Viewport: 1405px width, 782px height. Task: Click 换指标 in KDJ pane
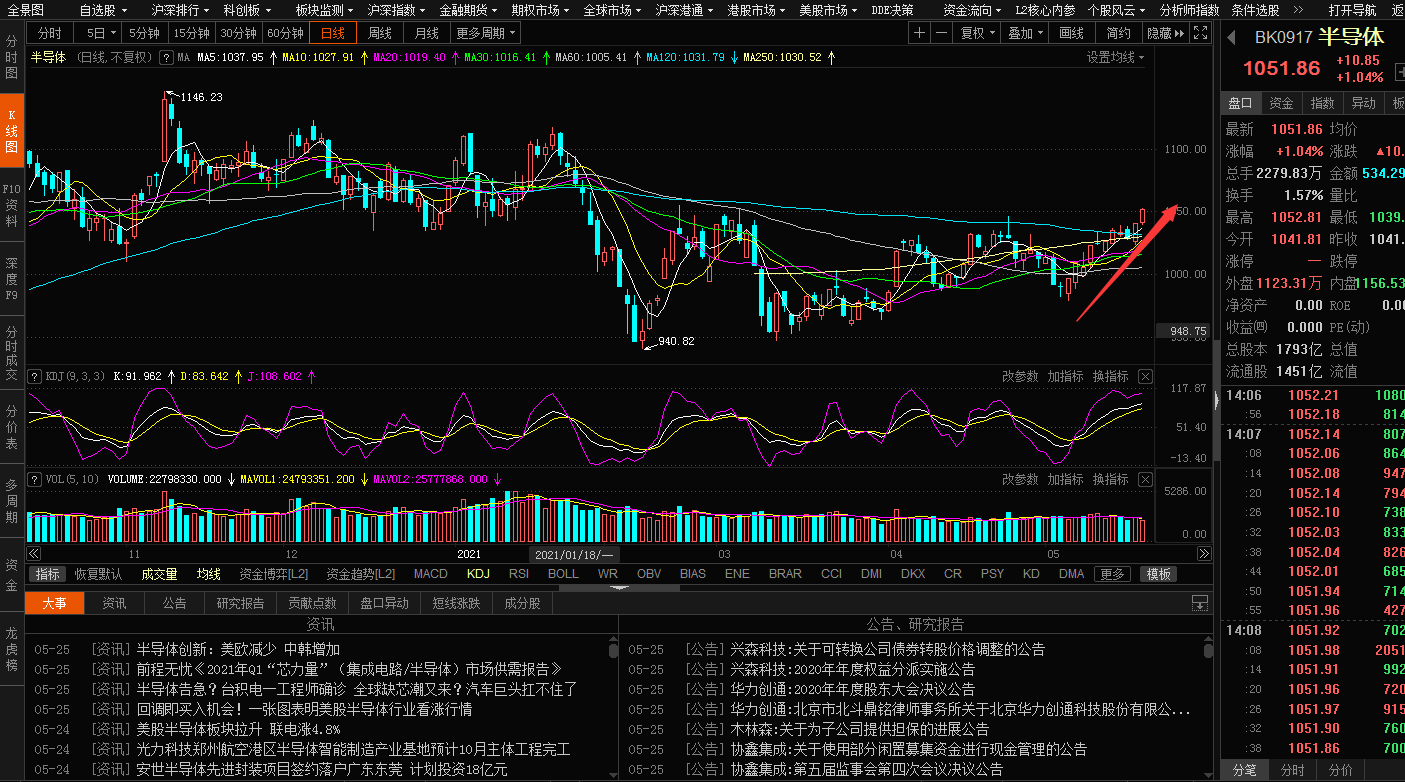(1110, 377)
